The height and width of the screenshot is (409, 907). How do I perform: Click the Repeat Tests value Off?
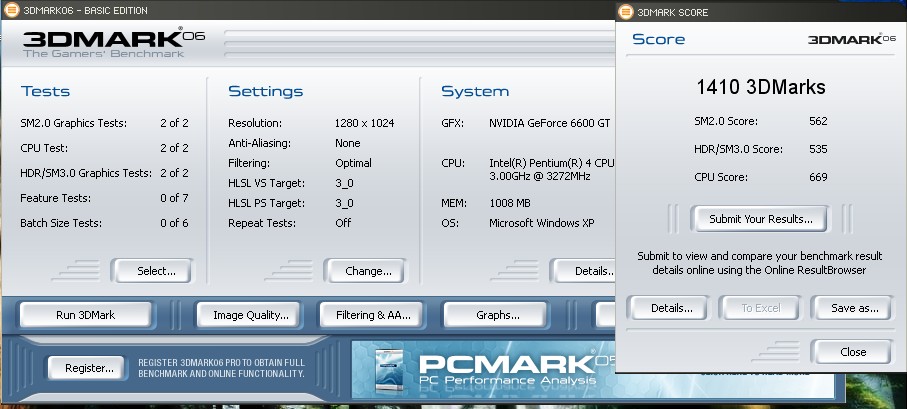[343, 223]
